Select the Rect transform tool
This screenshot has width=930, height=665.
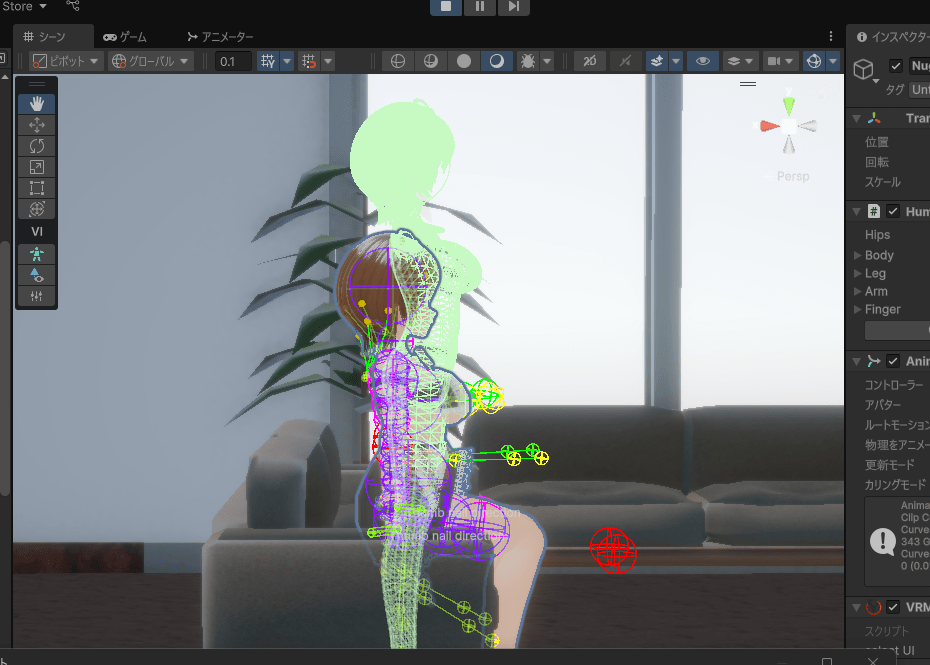click(x=37, y=188)
